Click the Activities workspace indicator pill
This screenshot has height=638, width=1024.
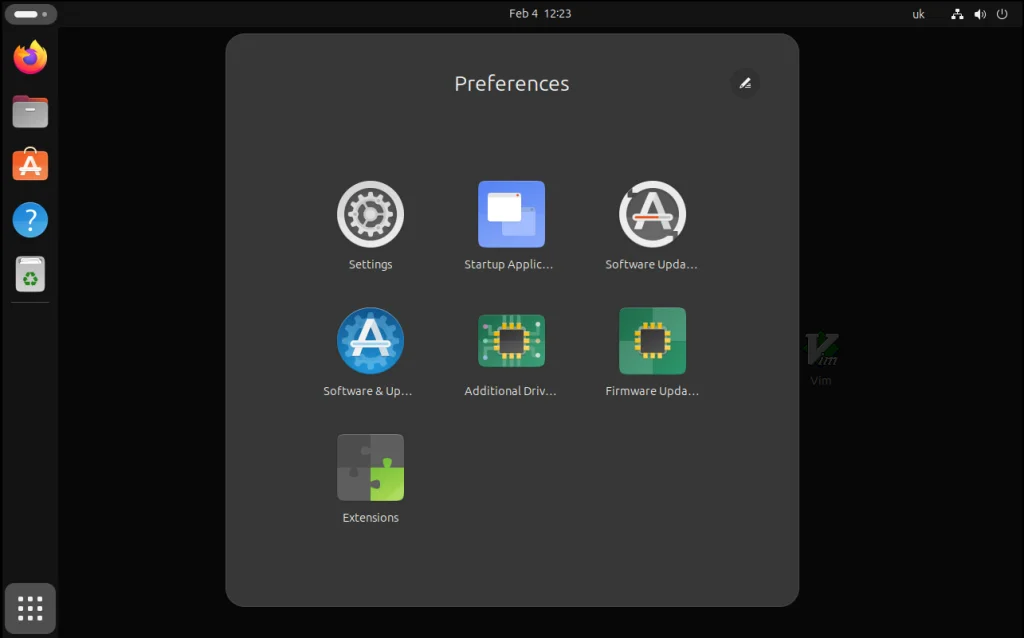coord(30,14)
